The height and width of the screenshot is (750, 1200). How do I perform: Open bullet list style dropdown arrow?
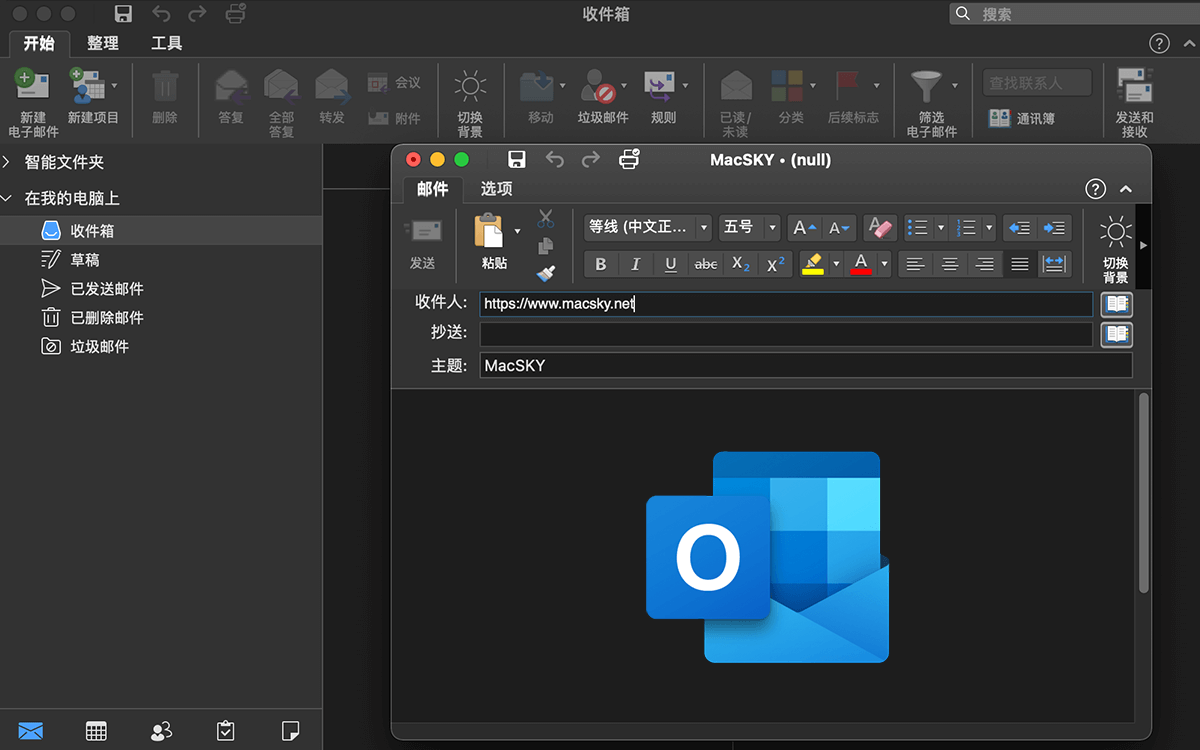[x=940, y=228]
